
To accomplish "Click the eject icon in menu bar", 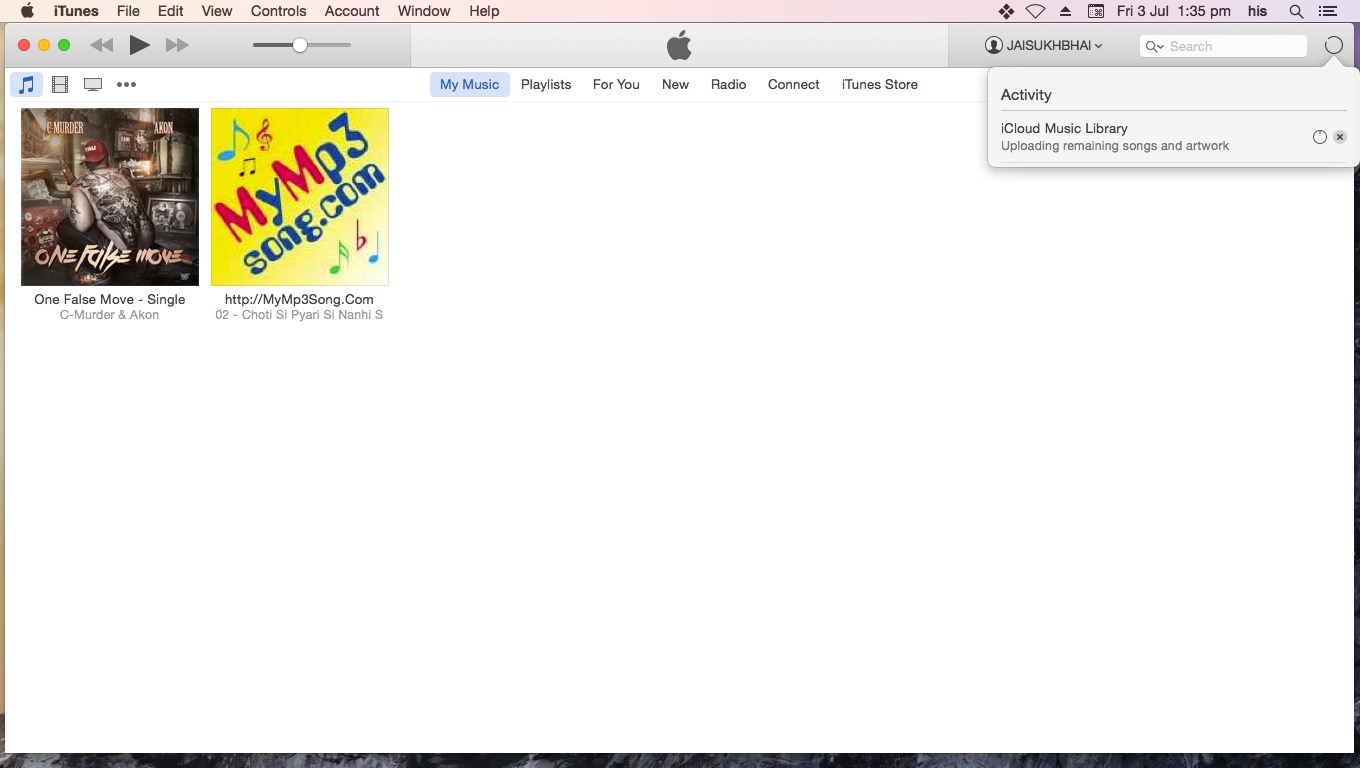I will 1066,11.
